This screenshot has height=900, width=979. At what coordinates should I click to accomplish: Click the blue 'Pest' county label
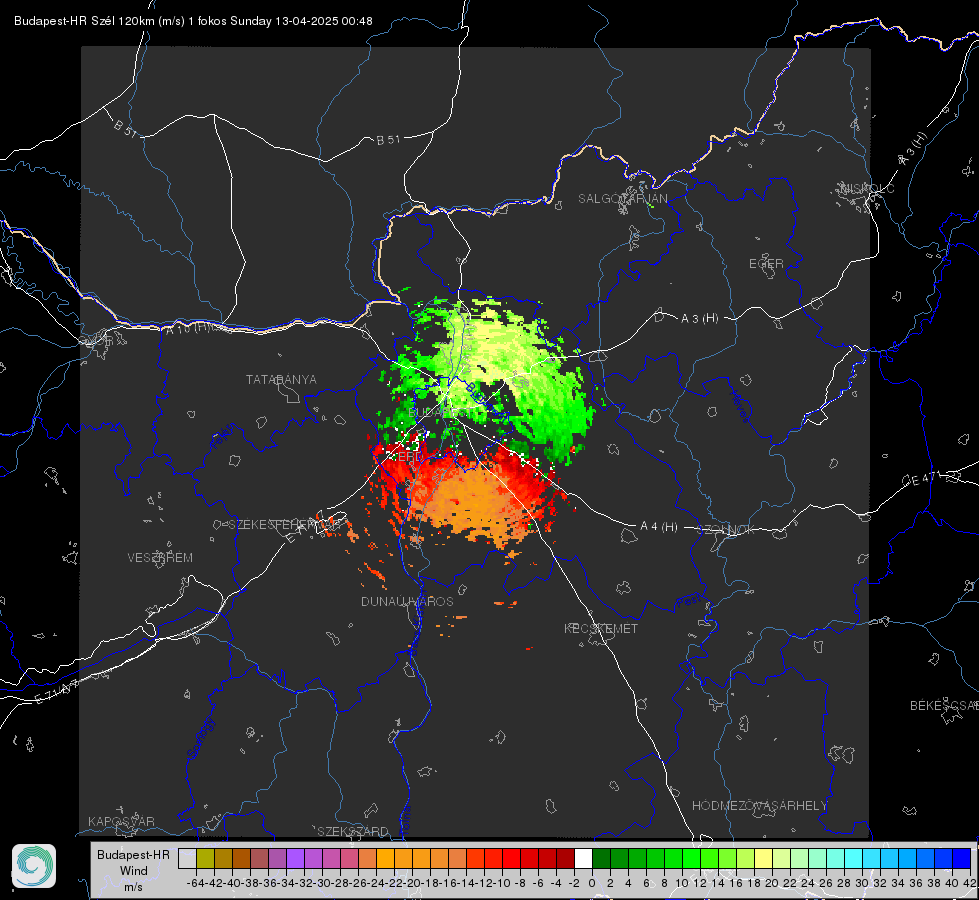(688, 601)
